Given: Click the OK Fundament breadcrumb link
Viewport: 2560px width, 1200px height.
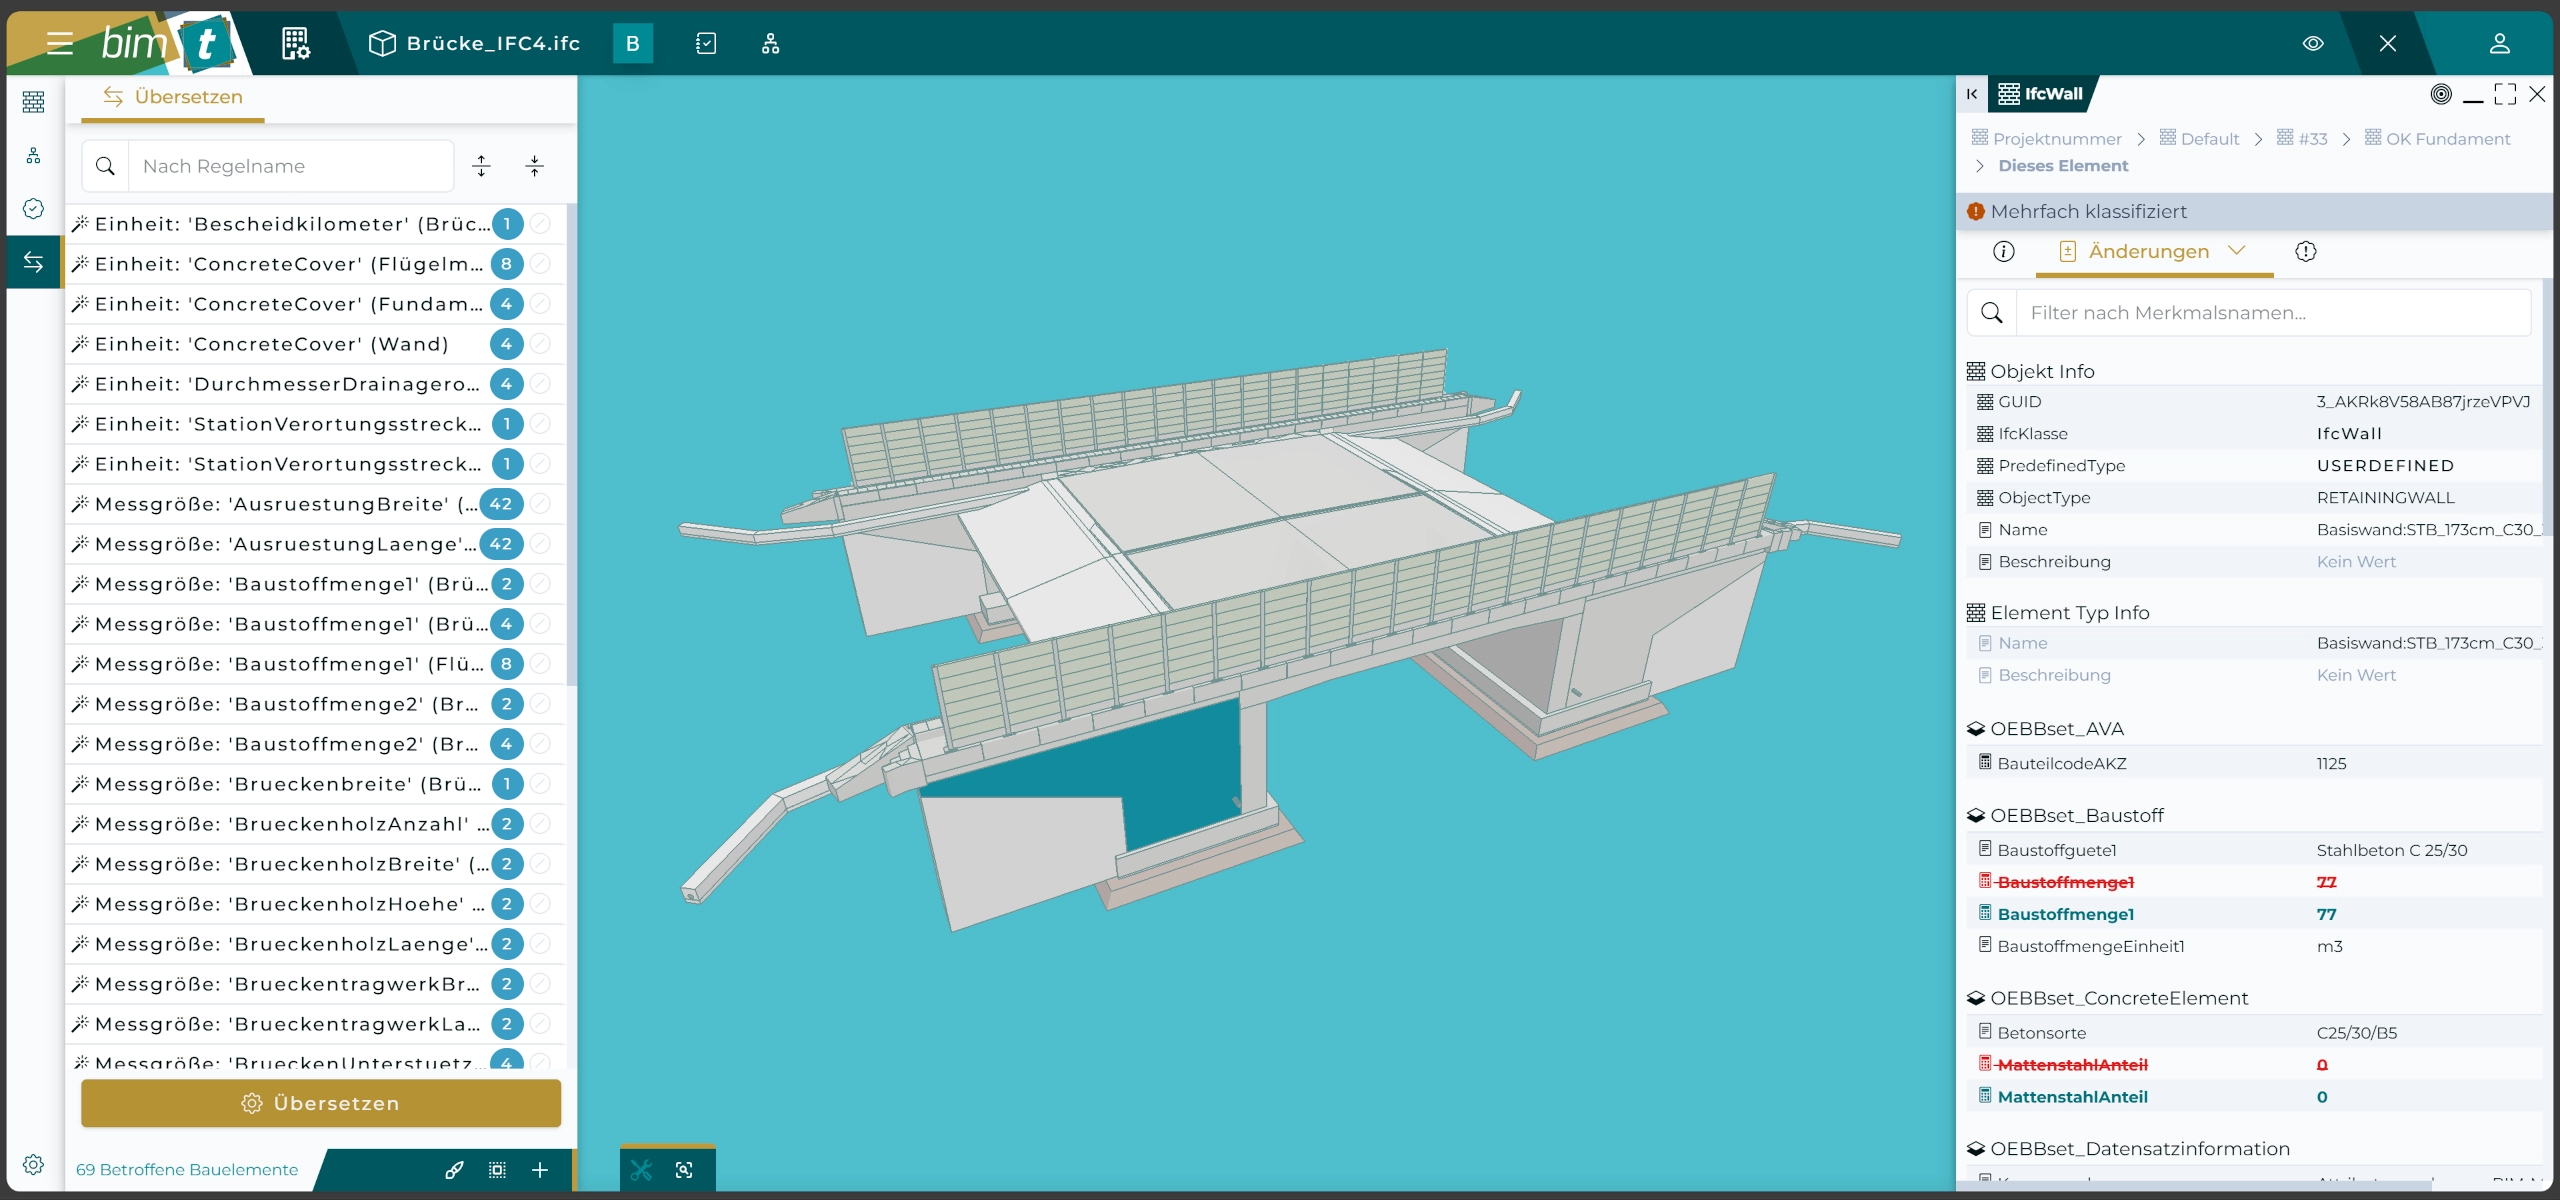Looking at the screenshot, I should (x=2447, y=139).
